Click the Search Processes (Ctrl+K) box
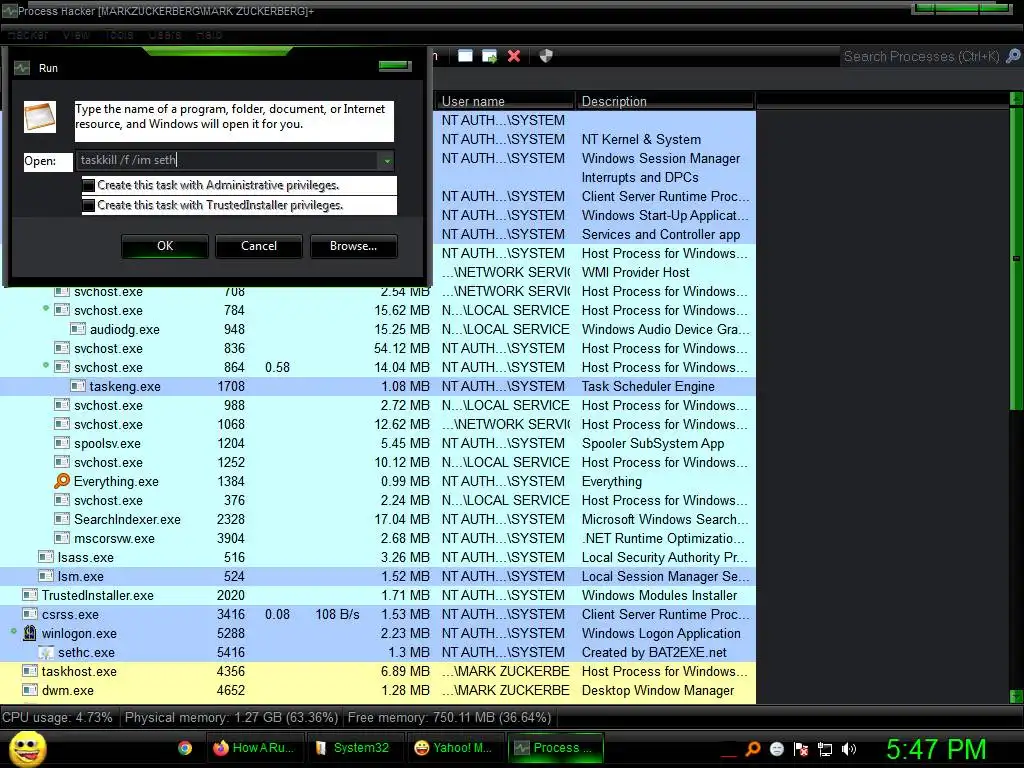The height and width of the screenshot is (768, 1024). 921,57
